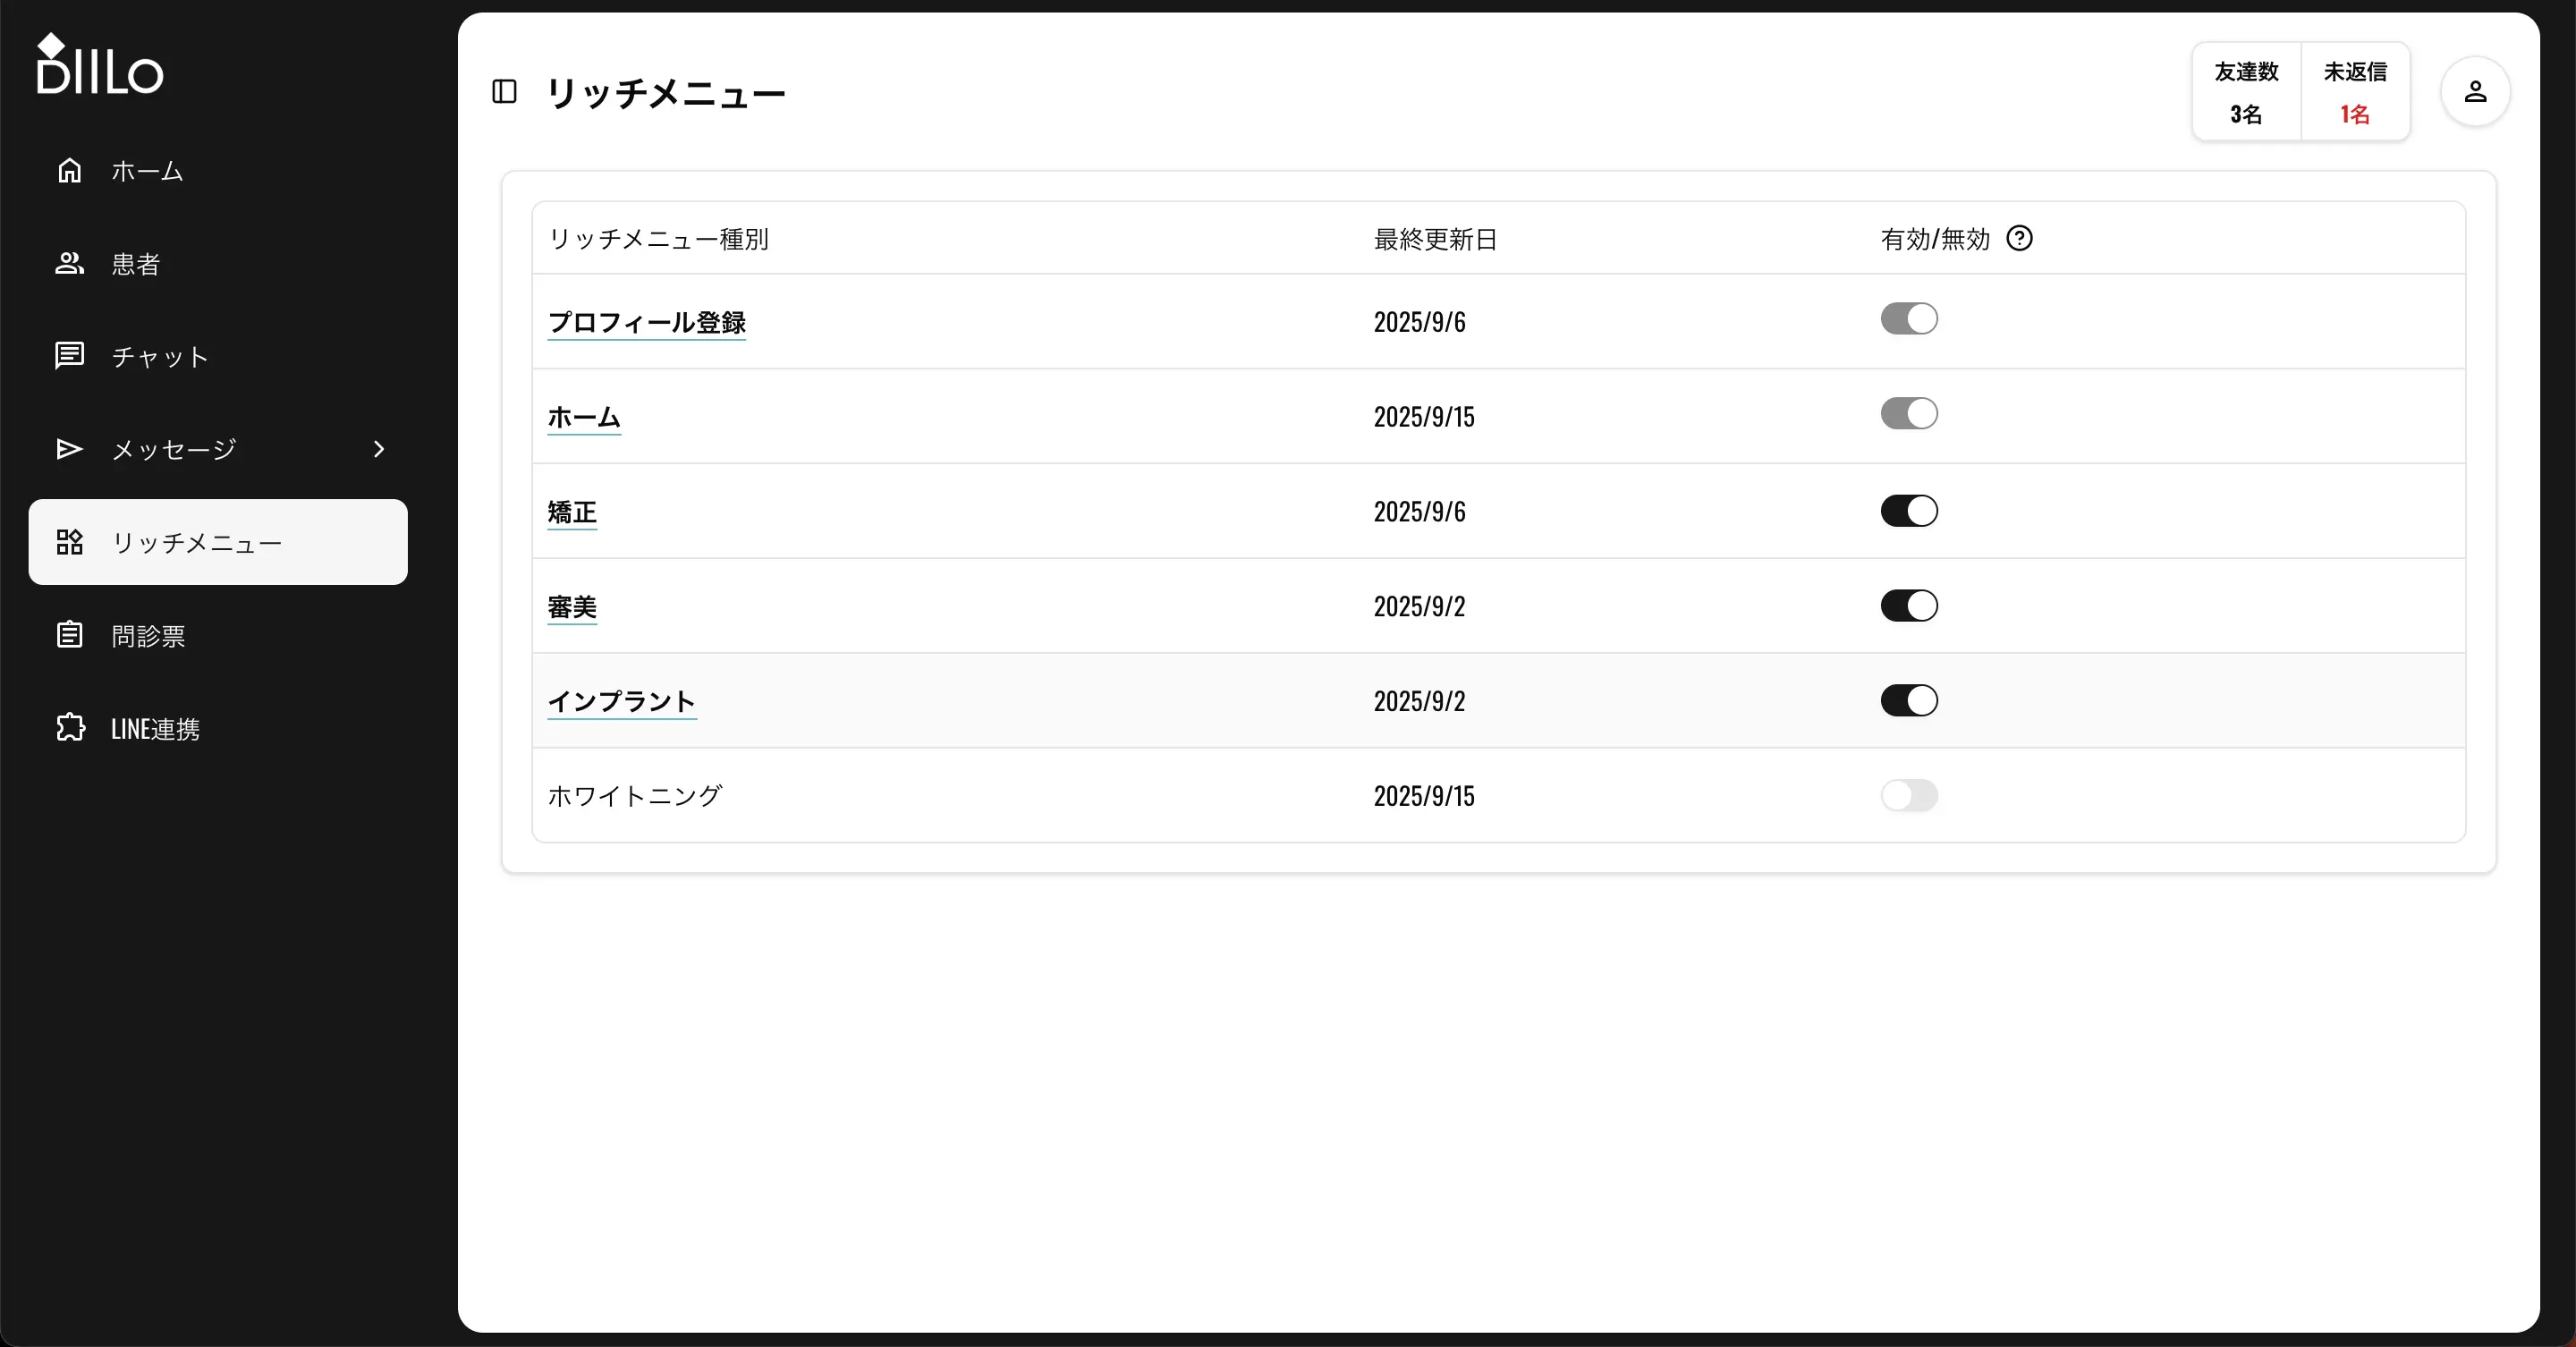The width and height of the screenshot is (2576, 1347).
Task: Turn on the ホワイトニング toggle
Action: 1908,795
